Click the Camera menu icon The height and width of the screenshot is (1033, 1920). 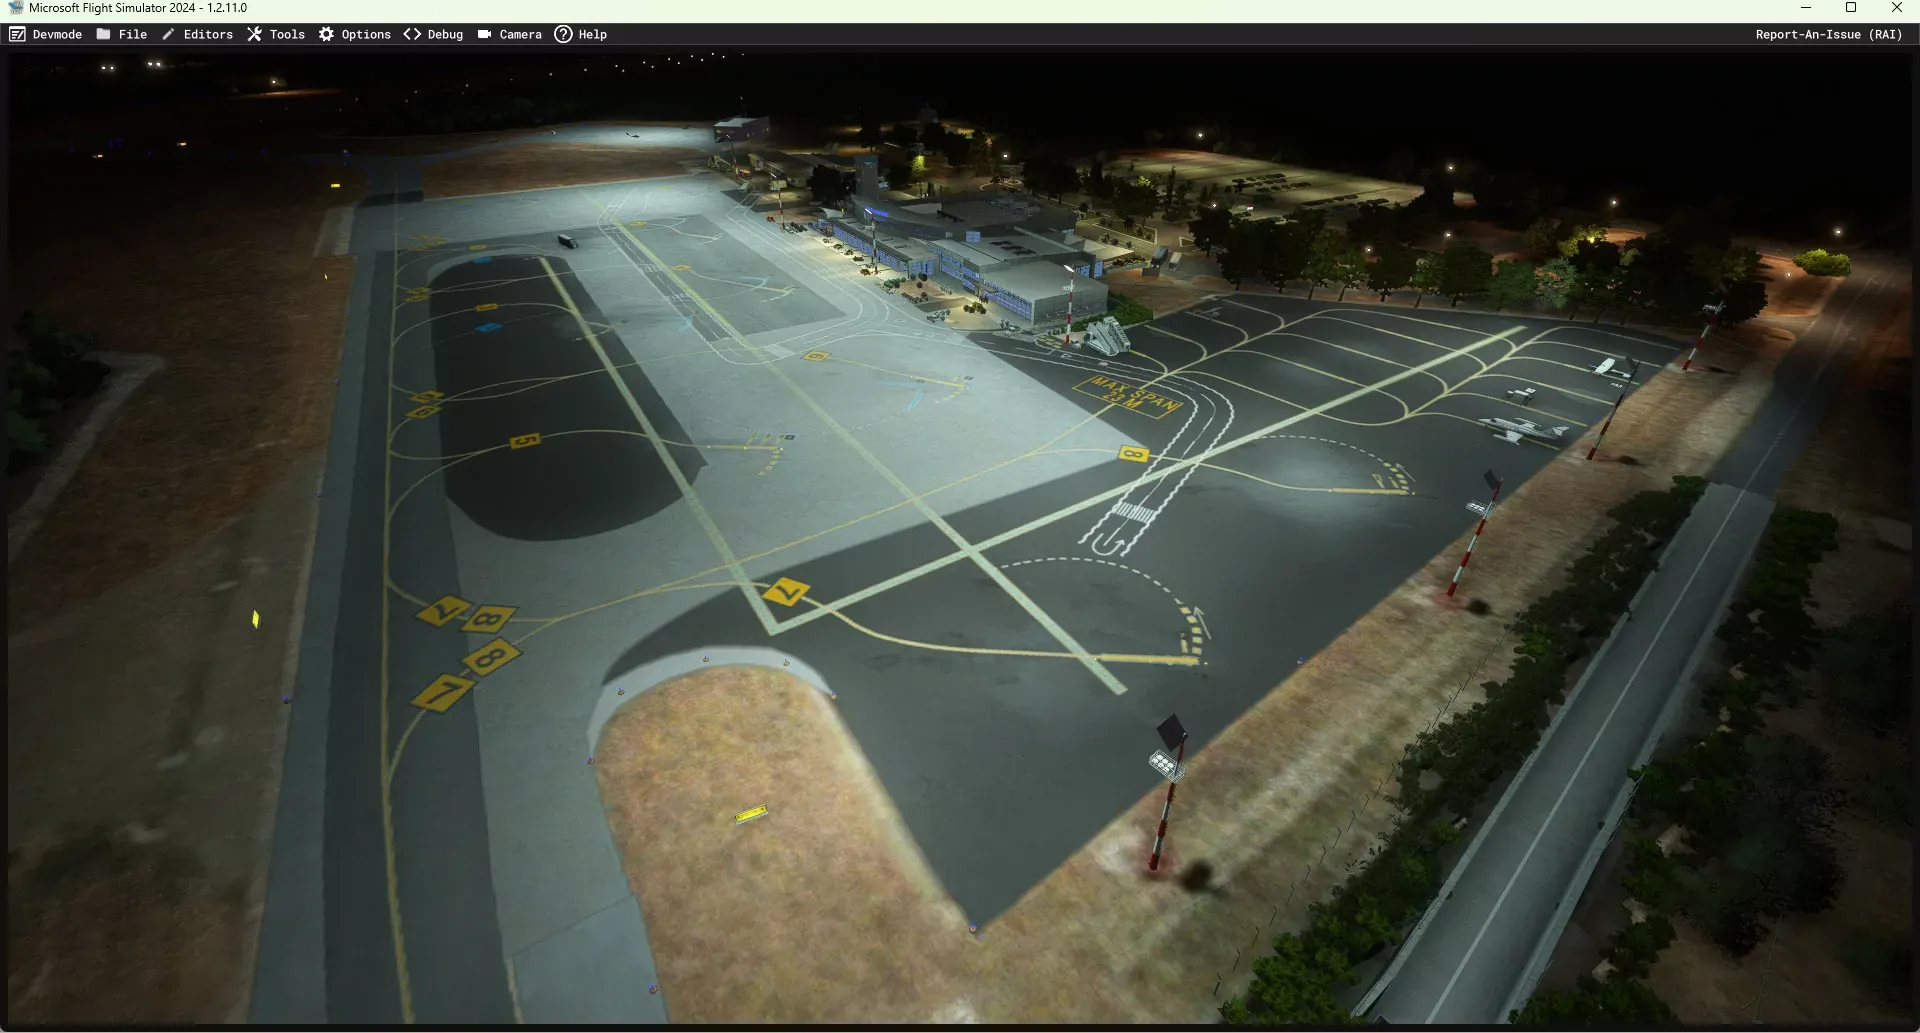484,34
